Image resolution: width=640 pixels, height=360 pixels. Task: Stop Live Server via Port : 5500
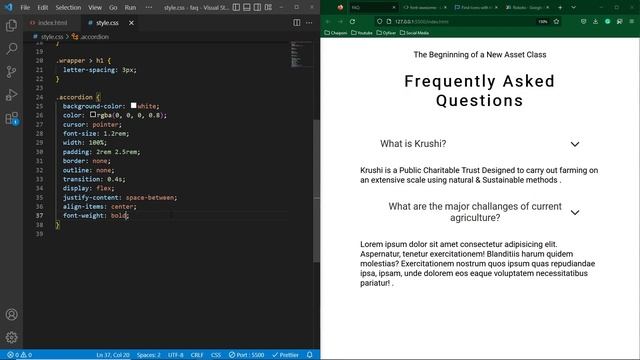(247, 355)
